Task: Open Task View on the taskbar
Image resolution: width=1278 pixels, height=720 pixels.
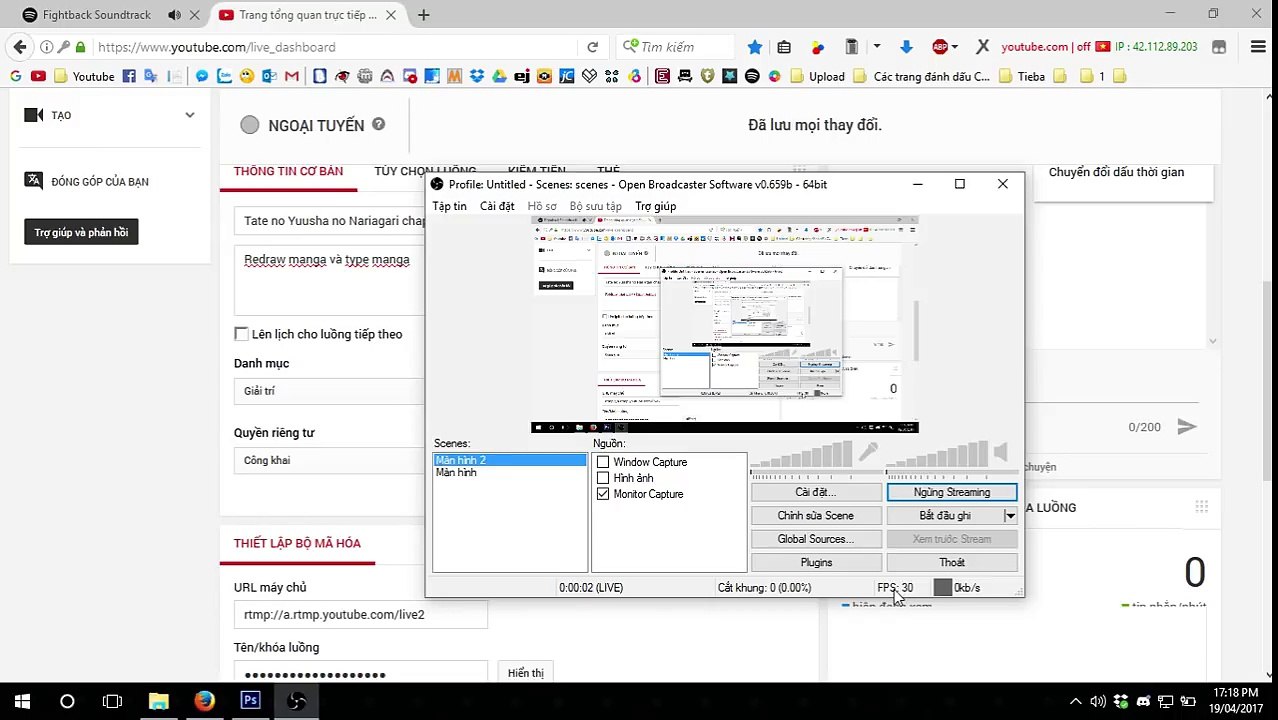Action: (x=112, y=701)
